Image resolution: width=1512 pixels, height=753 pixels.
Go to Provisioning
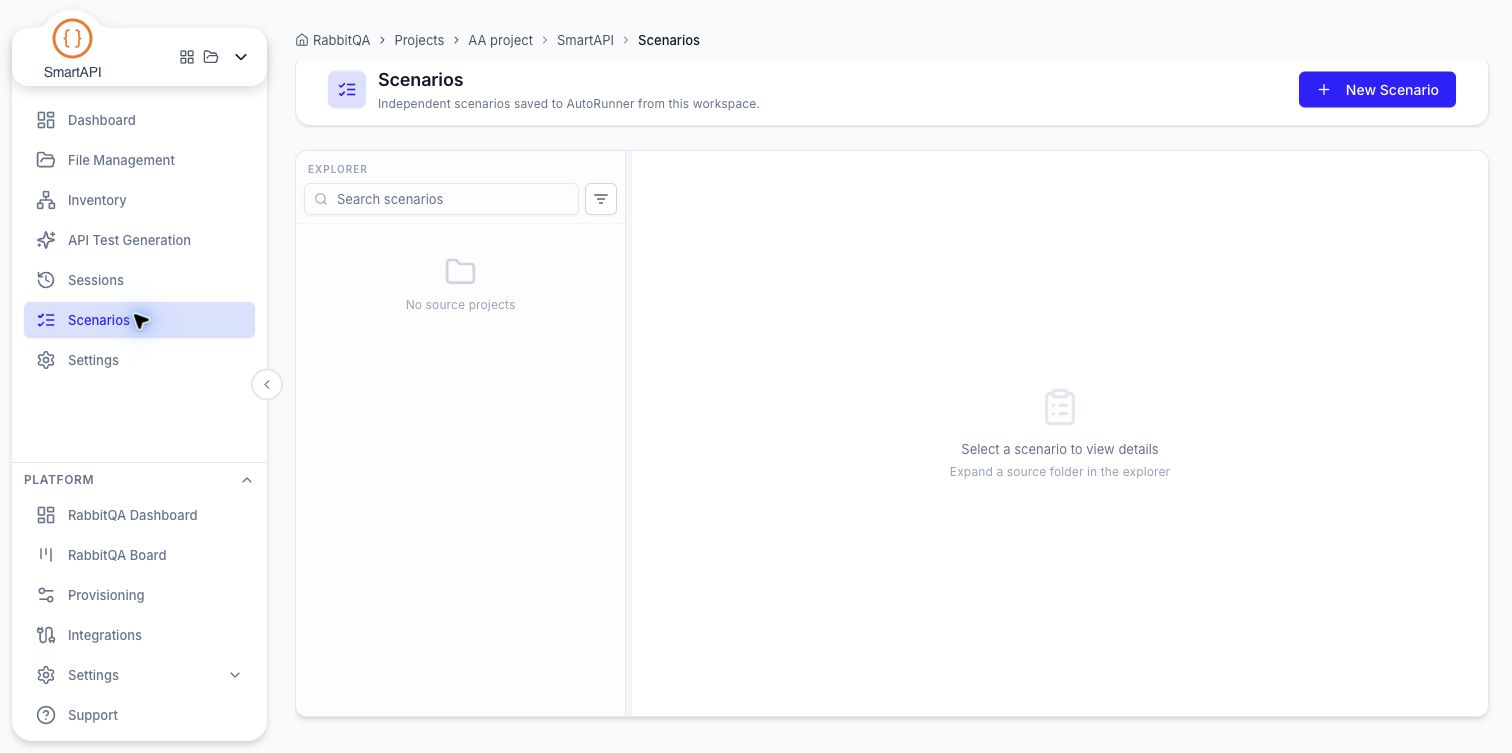[139, 595]
